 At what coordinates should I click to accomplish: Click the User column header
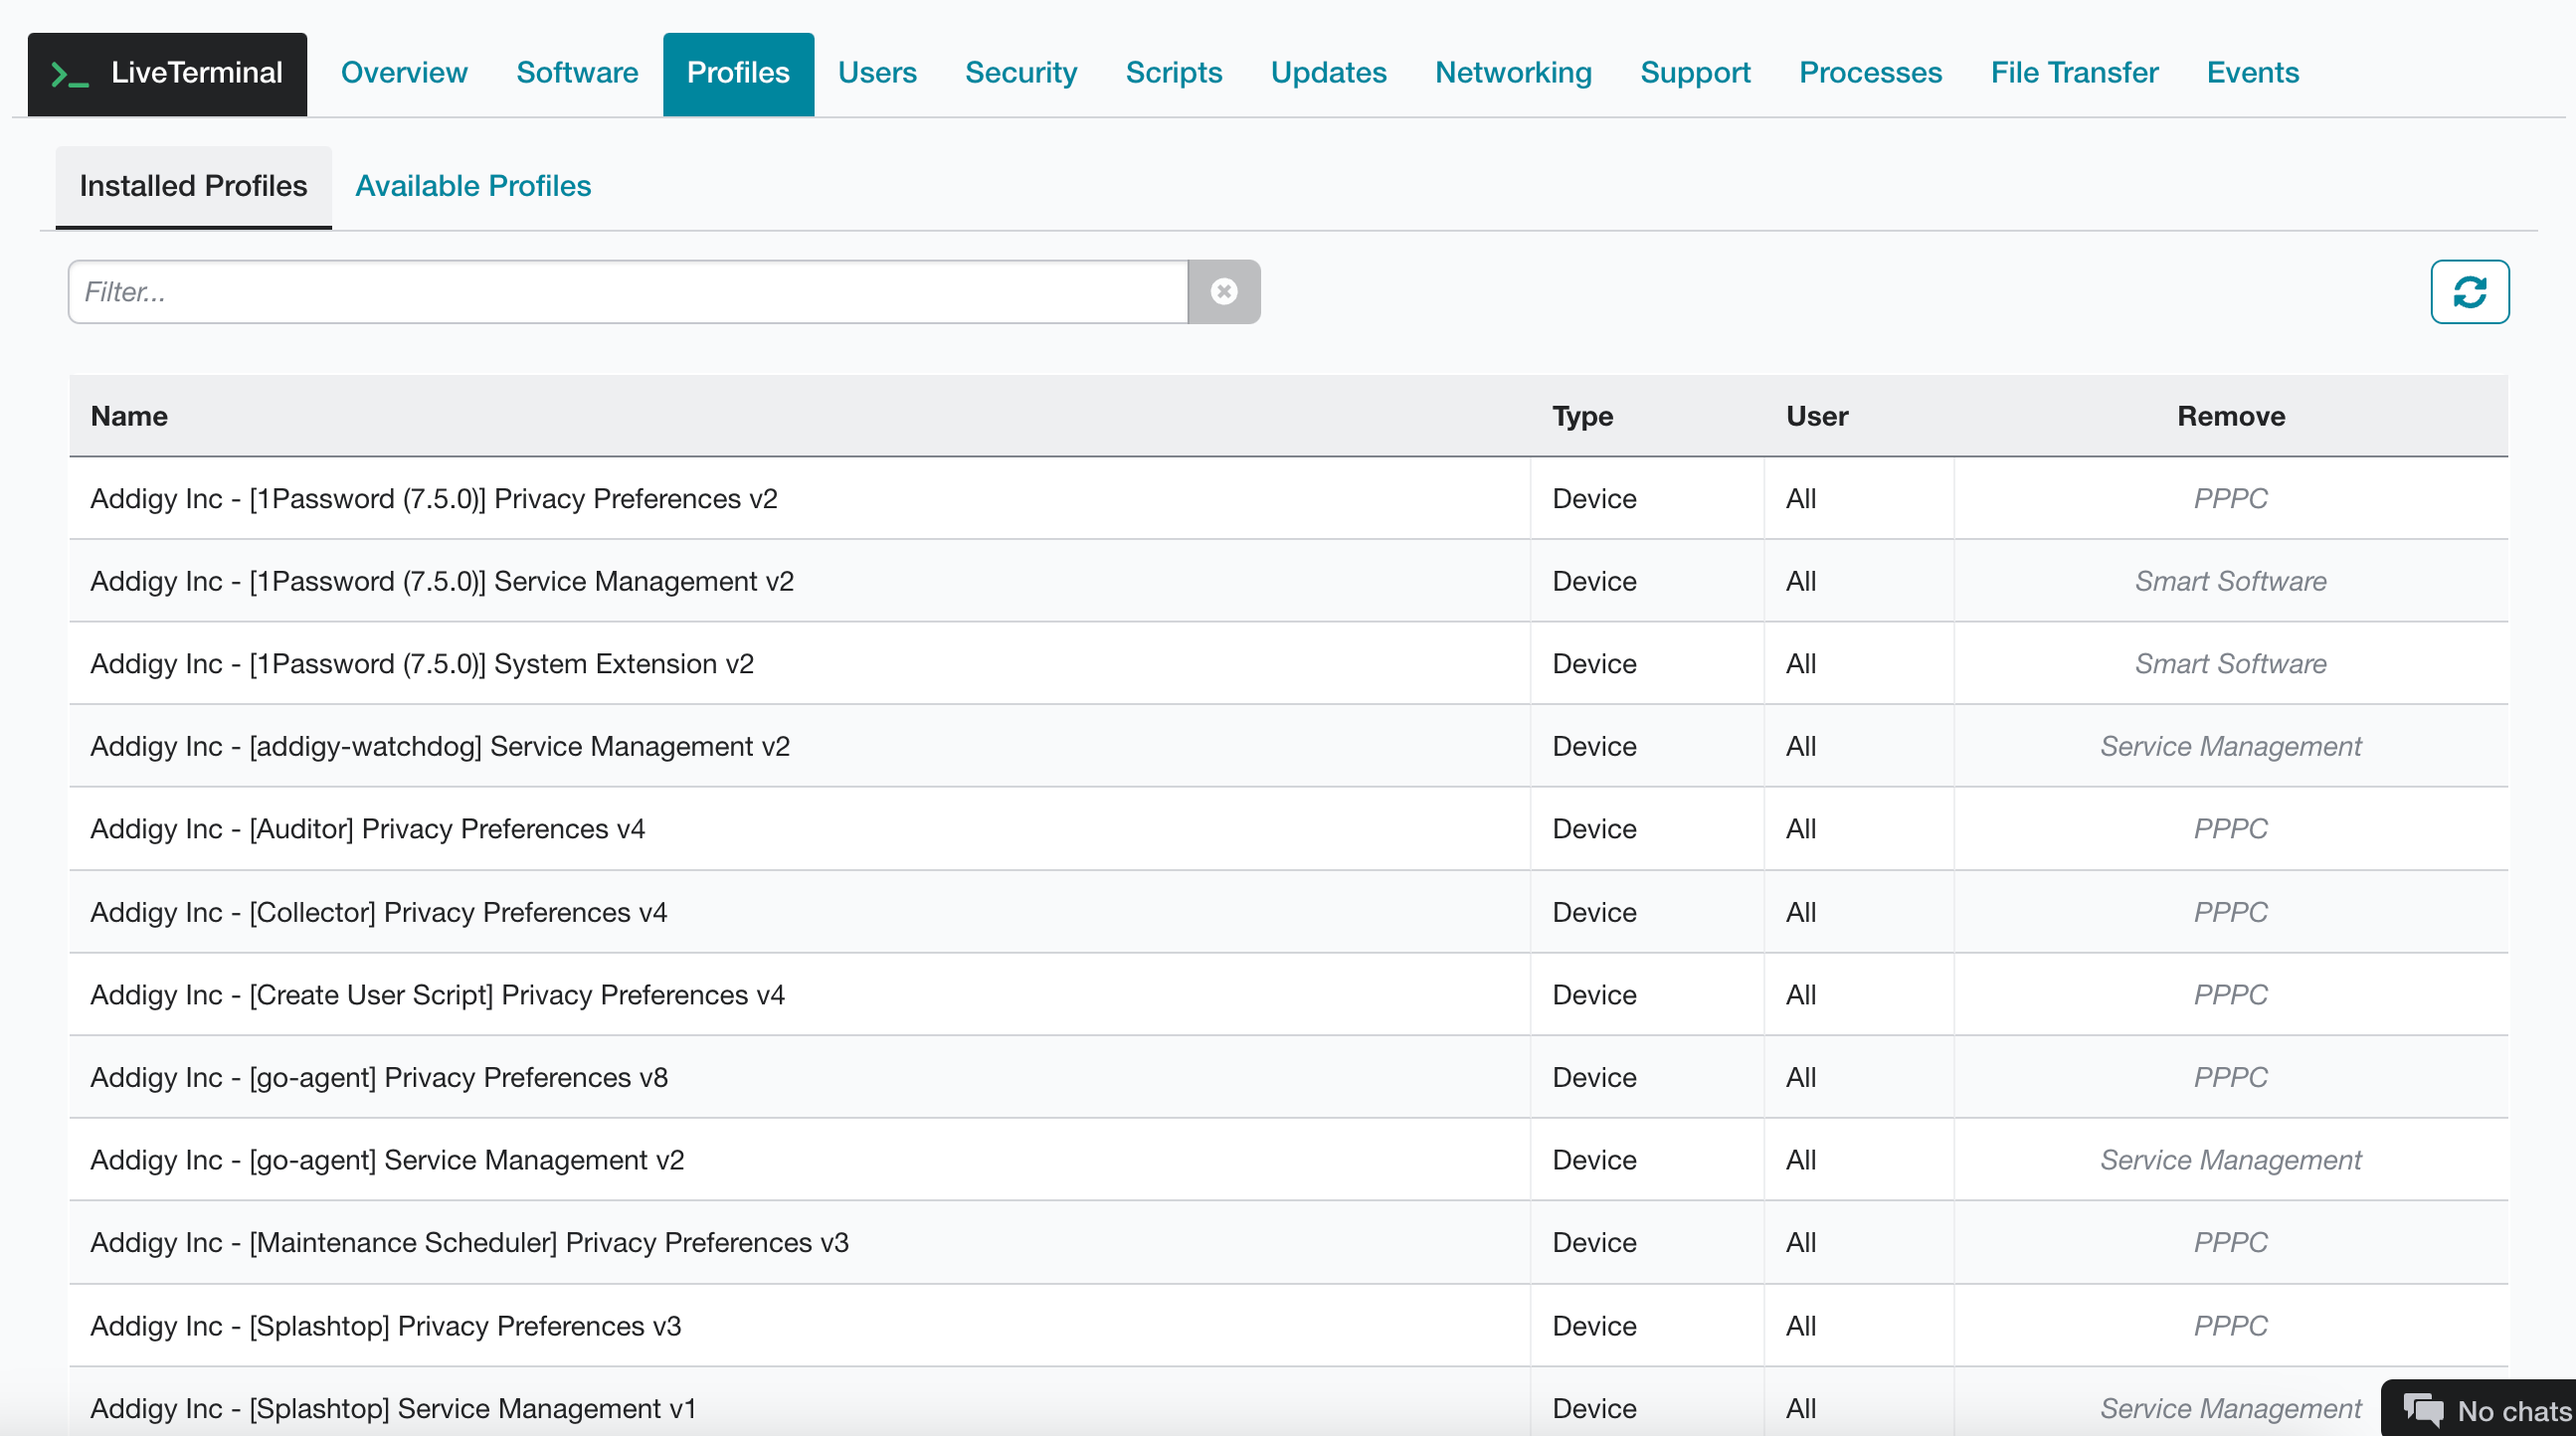point(1816,416)
